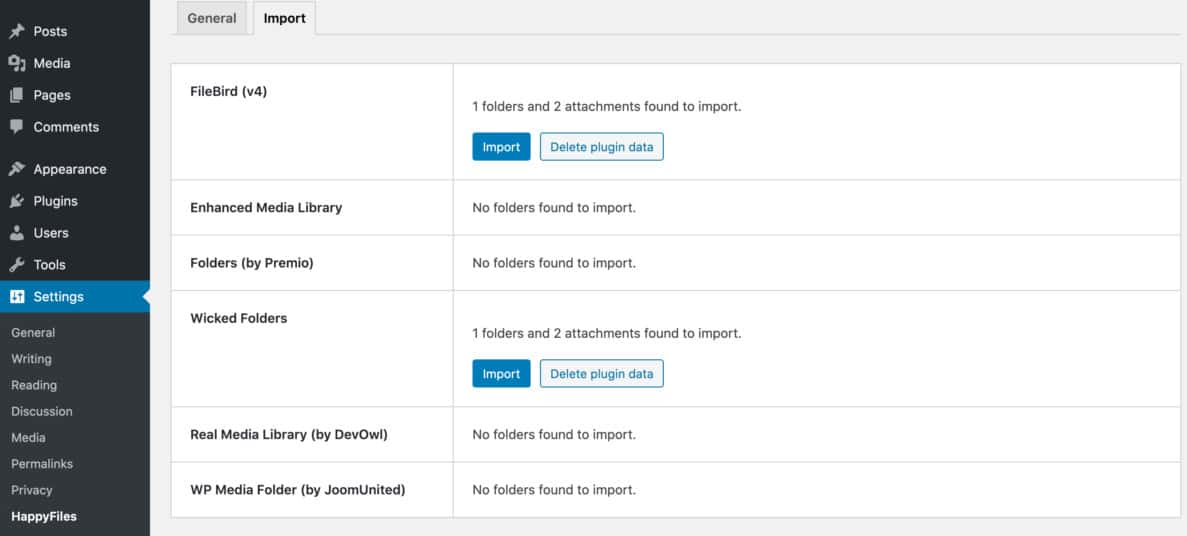
Task: Click the Plugins plug icon
Action: click(17, 201)
